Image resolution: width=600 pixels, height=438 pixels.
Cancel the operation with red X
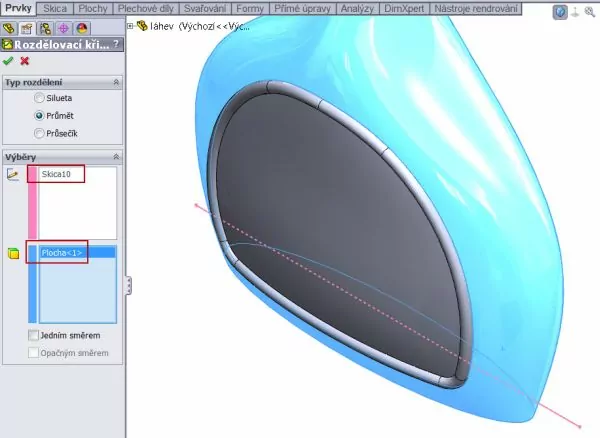coord(24,61)
